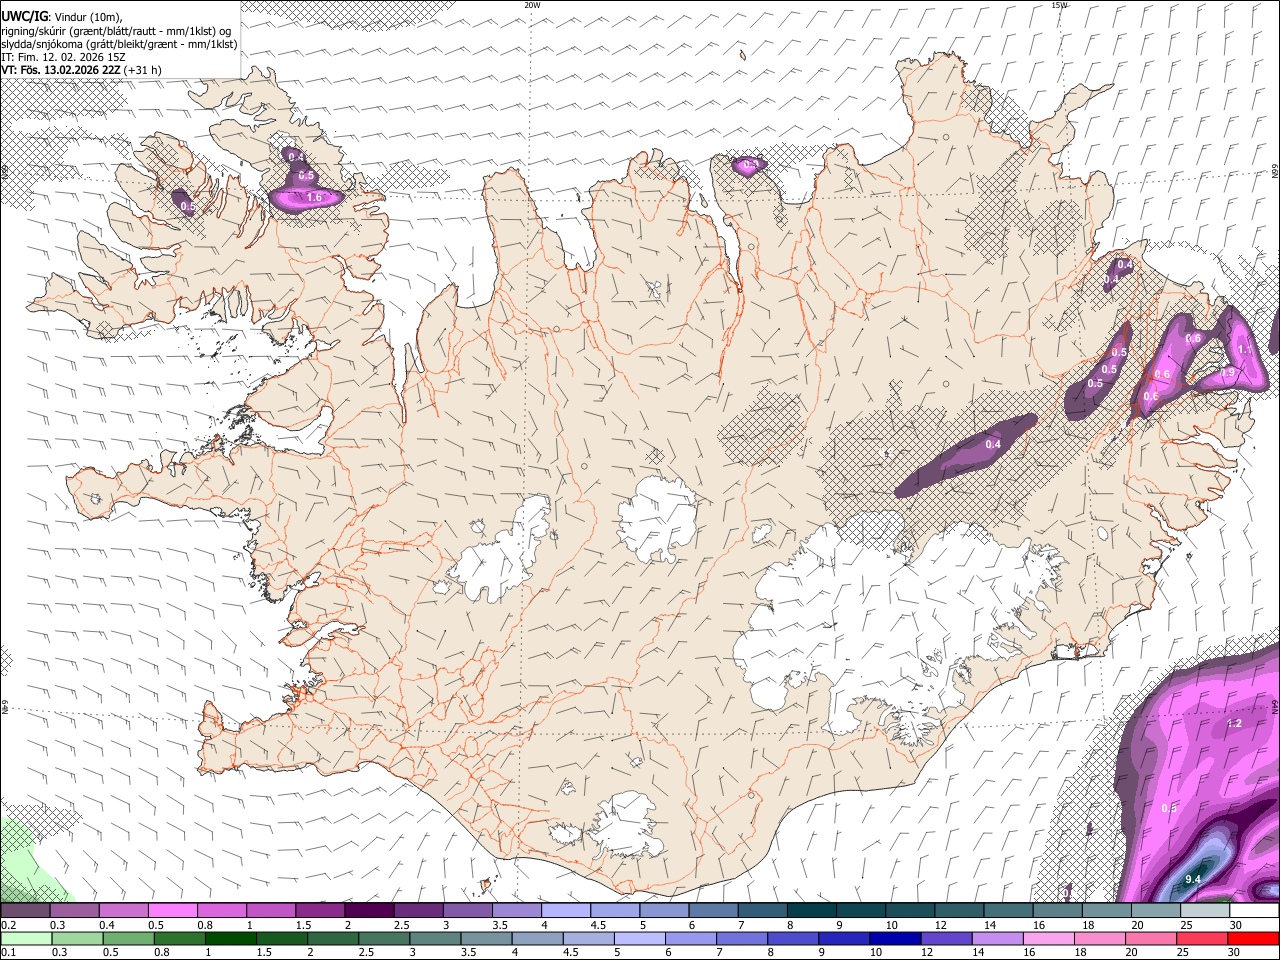Pick the lower-row pink swatch labeled 20
Viewport: 1280px width, 960px height.
[1151, 938]
